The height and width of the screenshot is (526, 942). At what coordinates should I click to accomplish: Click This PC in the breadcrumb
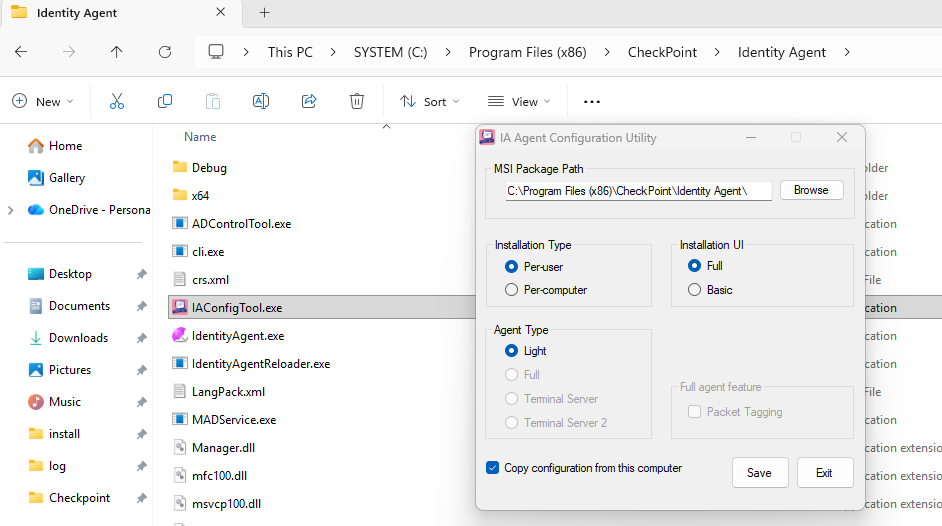(290, 52)
